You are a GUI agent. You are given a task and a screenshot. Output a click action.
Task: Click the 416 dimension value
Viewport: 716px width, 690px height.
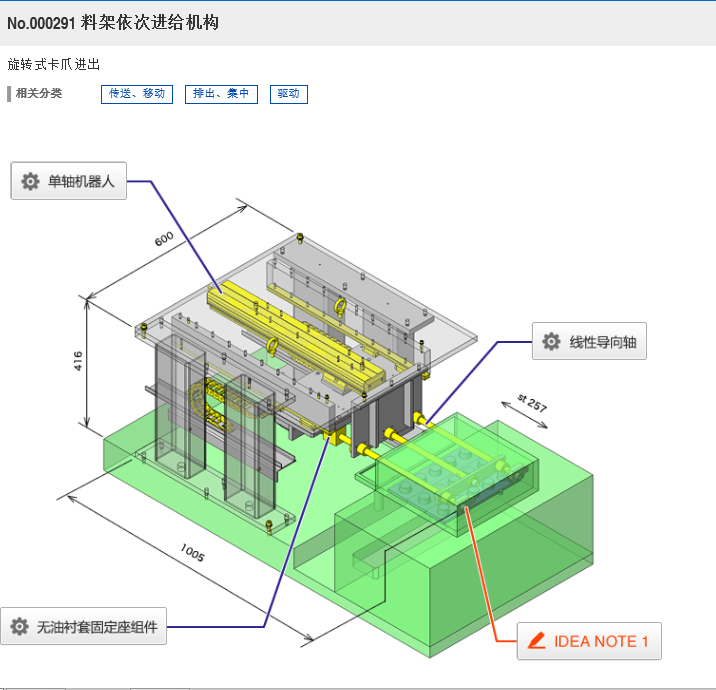pos(78,360)
